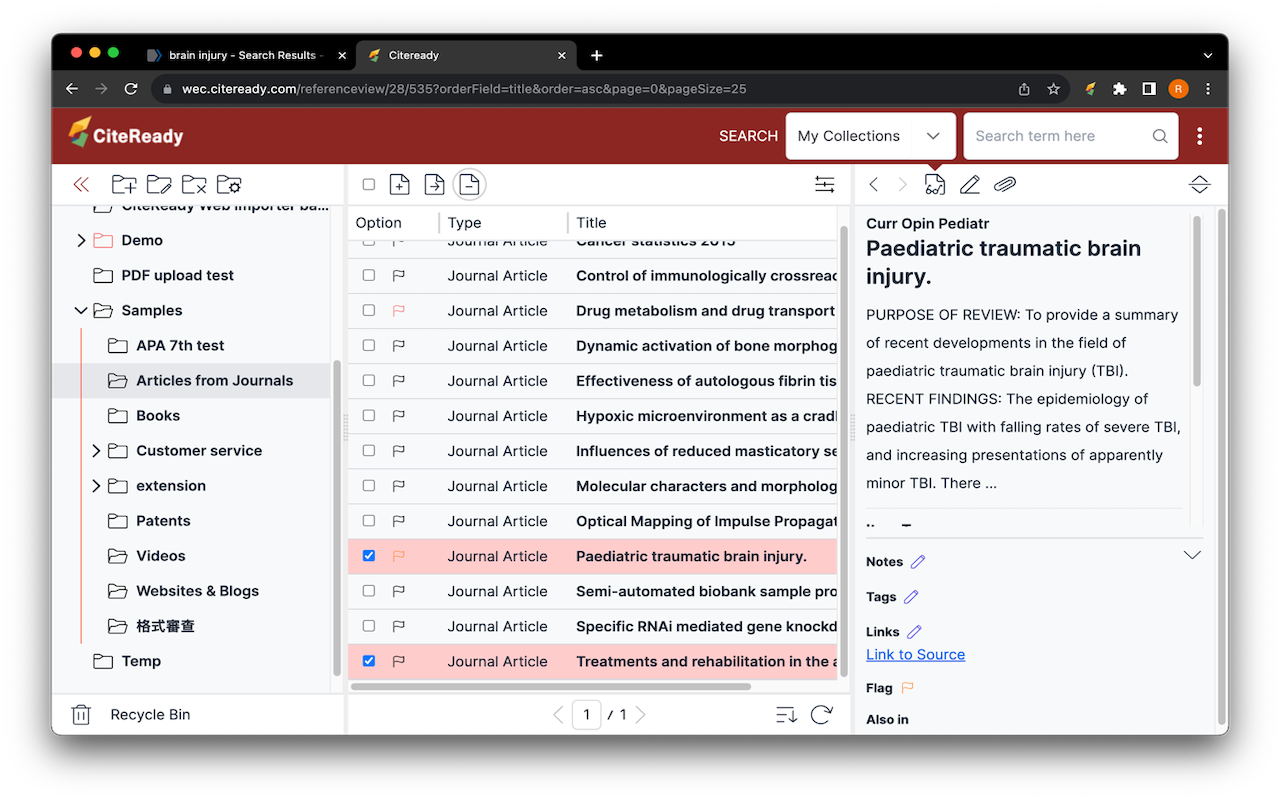Go to next reference in detail panel
The image size is (1280, 800).
[x=903, y=184]
